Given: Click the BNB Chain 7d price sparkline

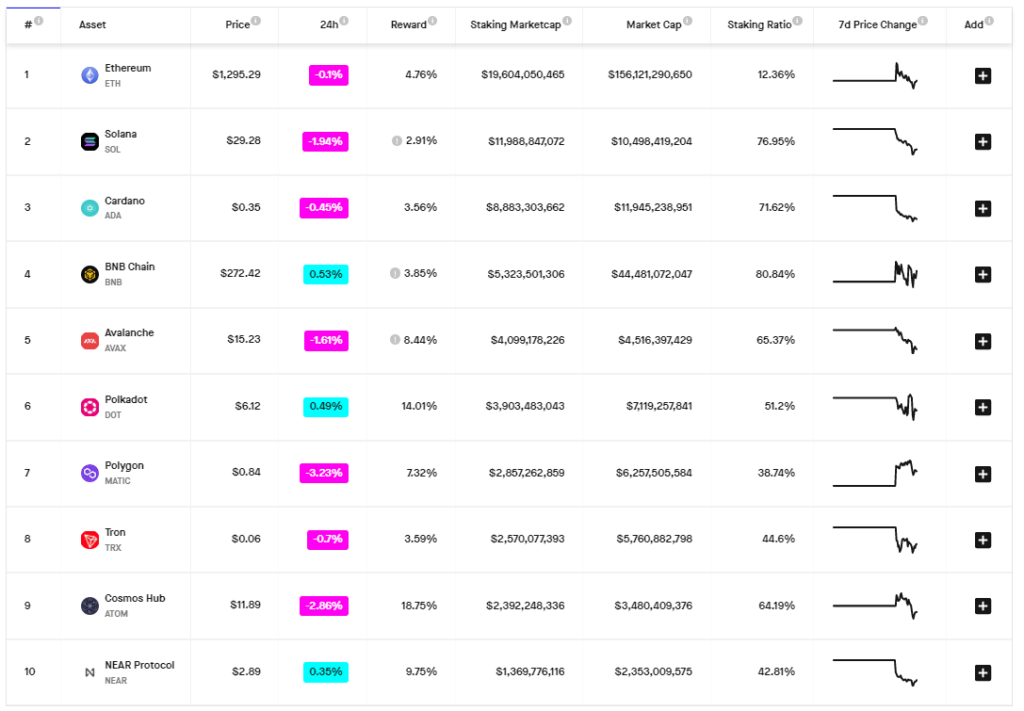Looking at the screenshot, I should coord(875,273).
